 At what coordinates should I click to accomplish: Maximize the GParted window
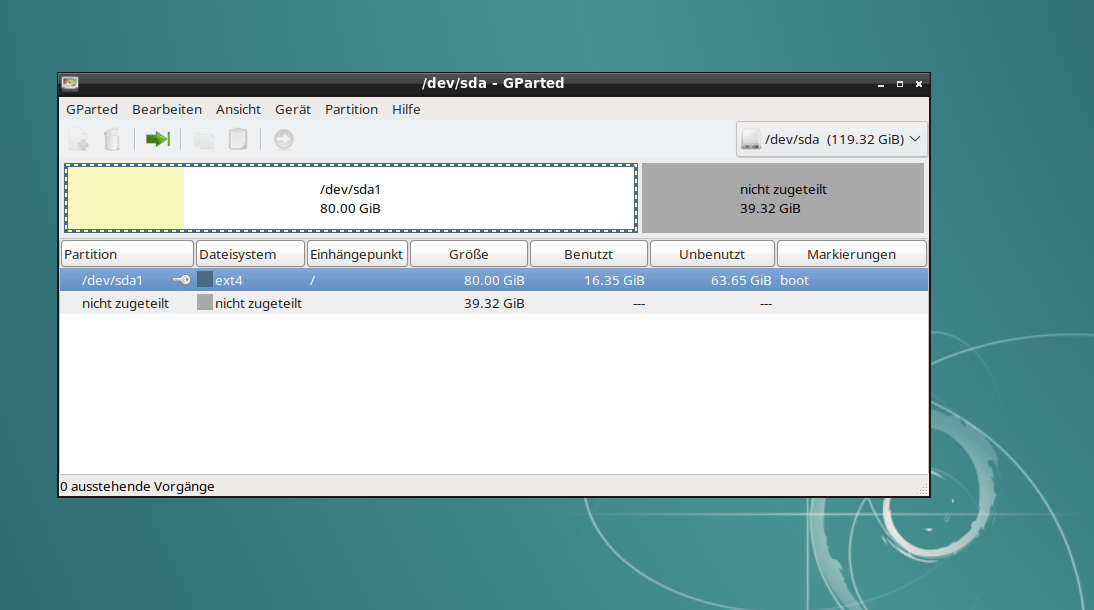pos(900,84)
